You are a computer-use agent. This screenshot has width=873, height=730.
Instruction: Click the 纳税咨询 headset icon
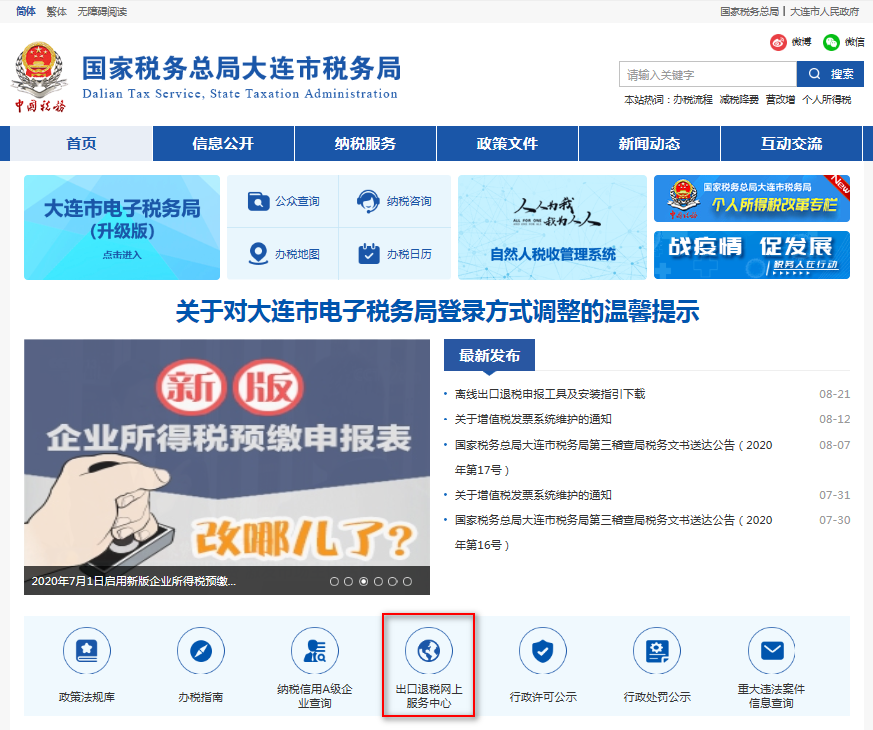click(x=368, y=201)
